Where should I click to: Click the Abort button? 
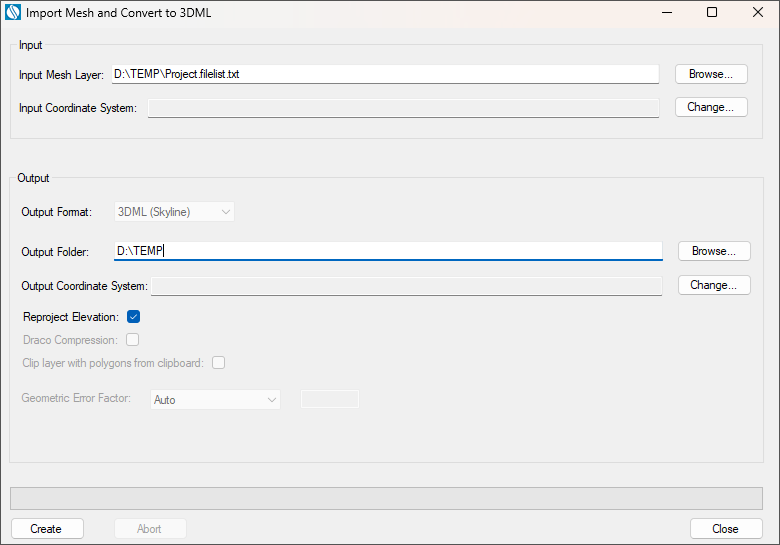(149, 529)
